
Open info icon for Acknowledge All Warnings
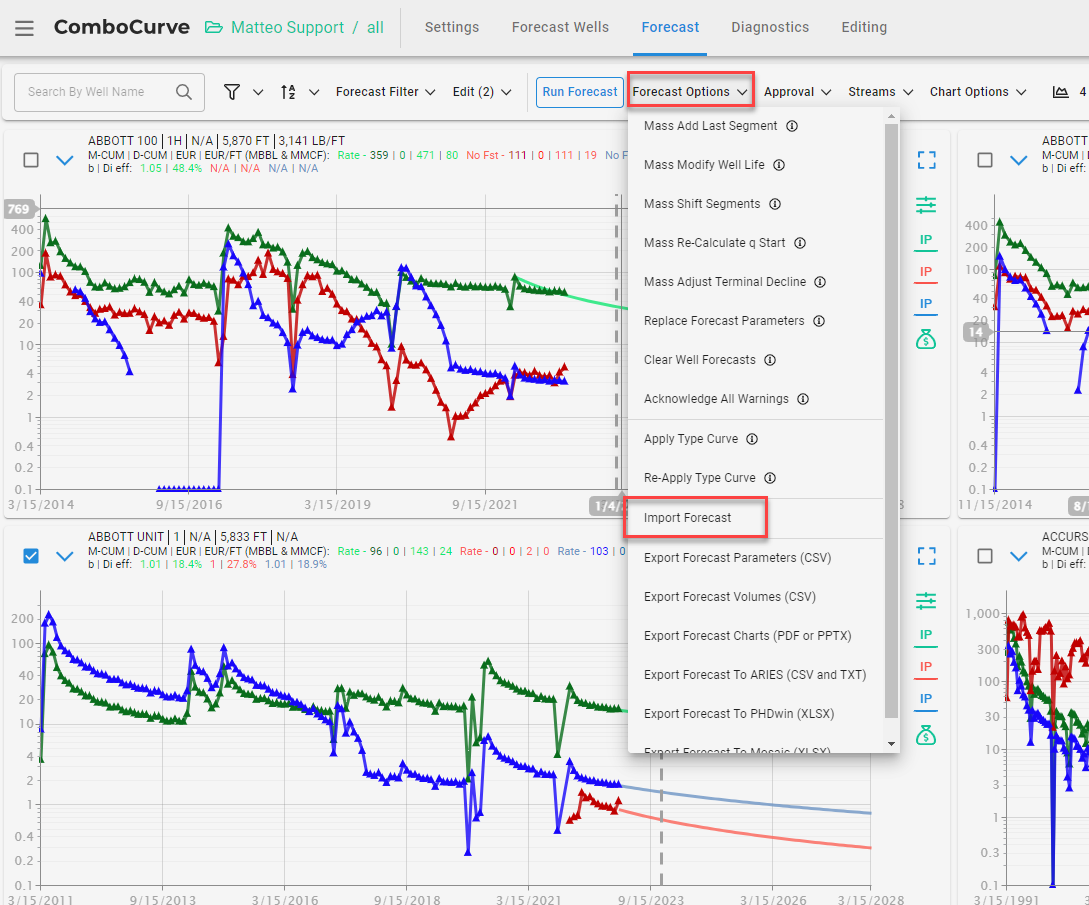tap(803, 399)
